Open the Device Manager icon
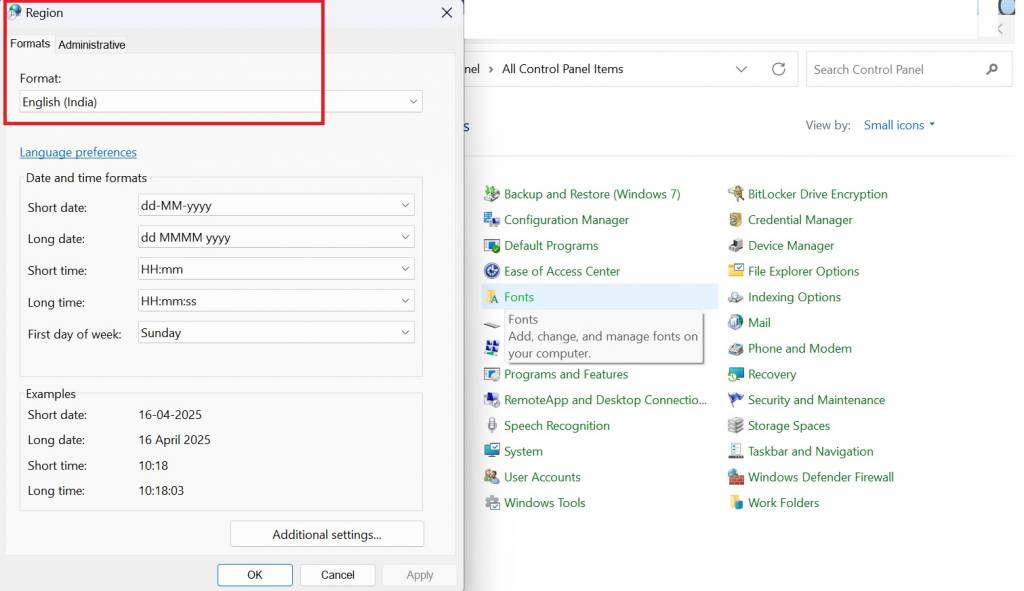This screenshot has height=591, width=1024. coord(736,246)
